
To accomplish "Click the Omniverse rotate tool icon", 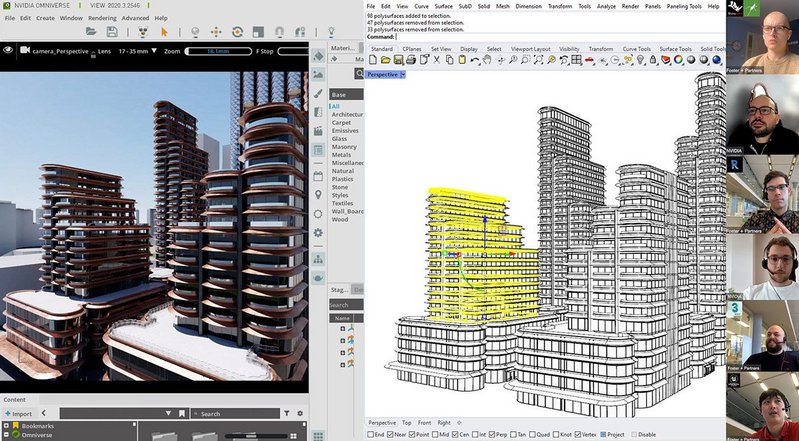I will click(237, 32).
